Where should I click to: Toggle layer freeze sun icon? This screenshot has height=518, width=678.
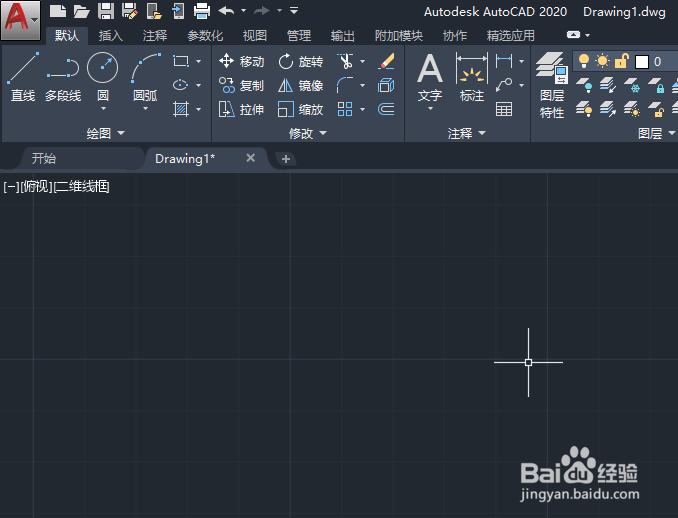602,61
